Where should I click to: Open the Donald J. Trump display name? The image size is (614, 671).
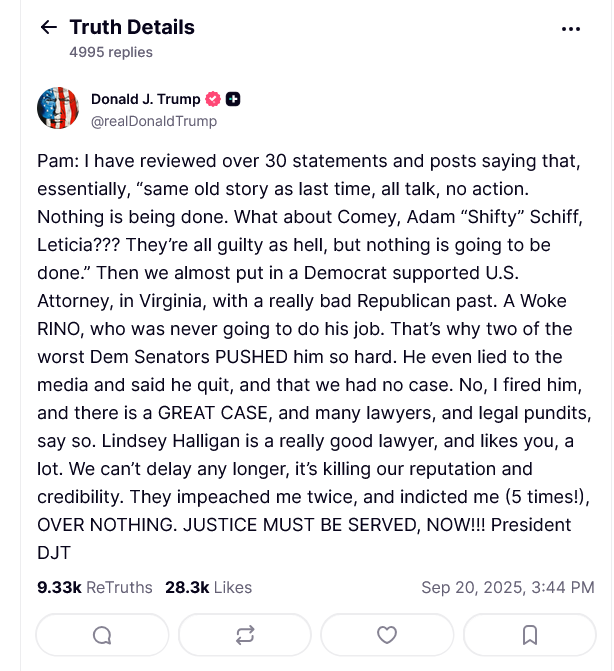[x=145, y=99]
